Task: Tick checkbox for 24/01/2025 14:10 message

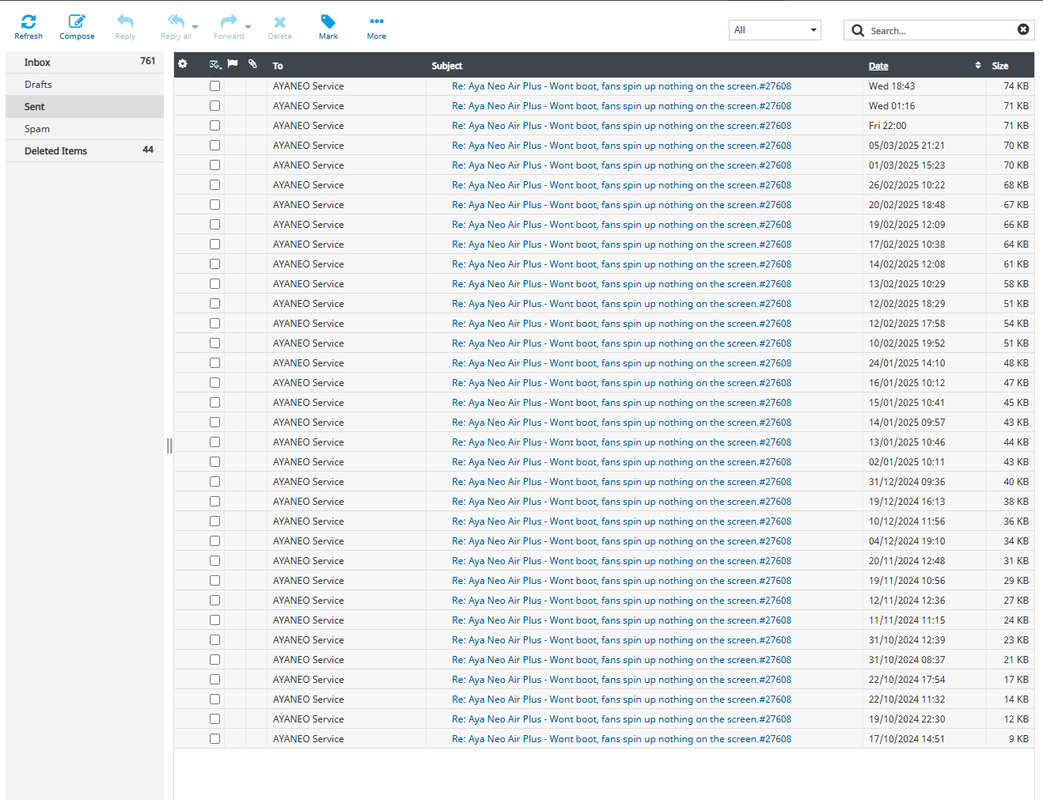Action: (215, 362)
